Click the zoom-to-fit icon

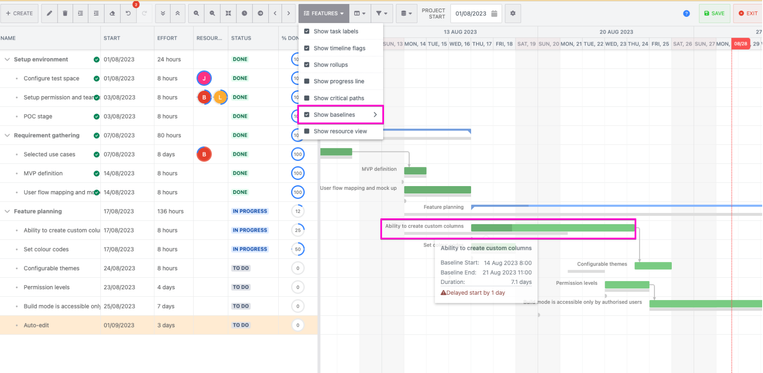pos(228,14)
